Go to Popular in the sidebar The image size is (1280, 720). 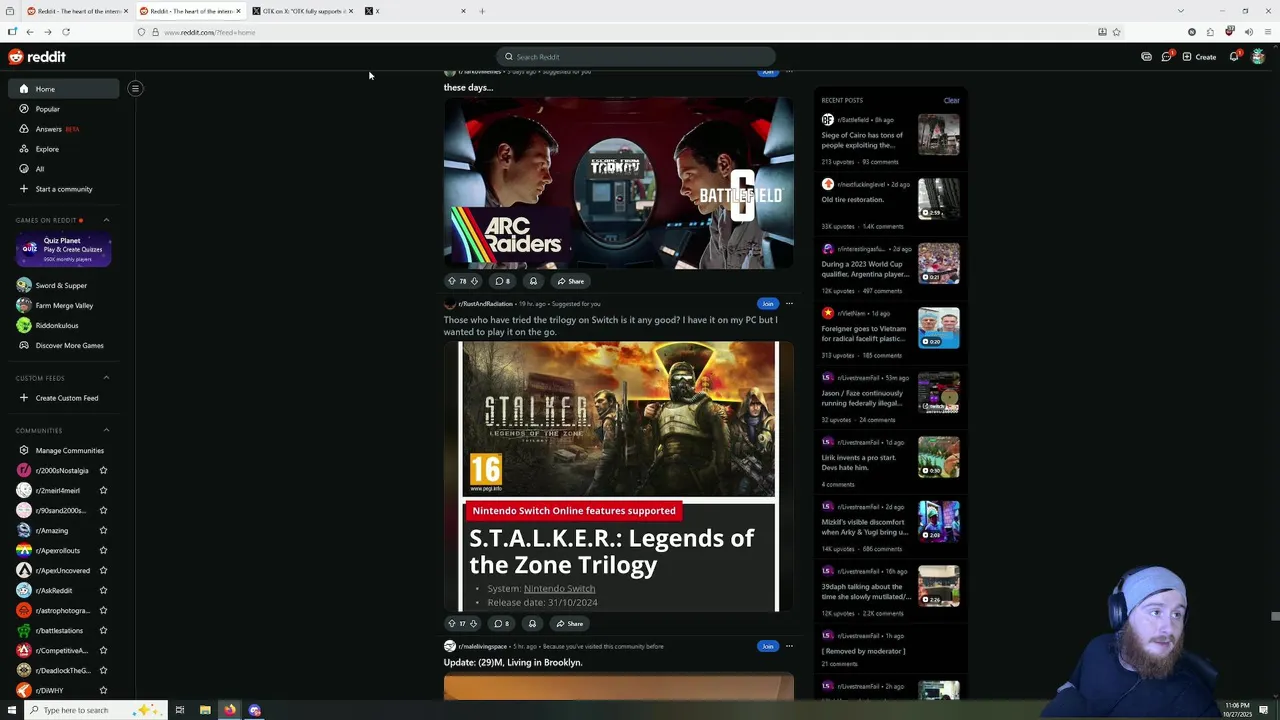[x=47, y=108]
